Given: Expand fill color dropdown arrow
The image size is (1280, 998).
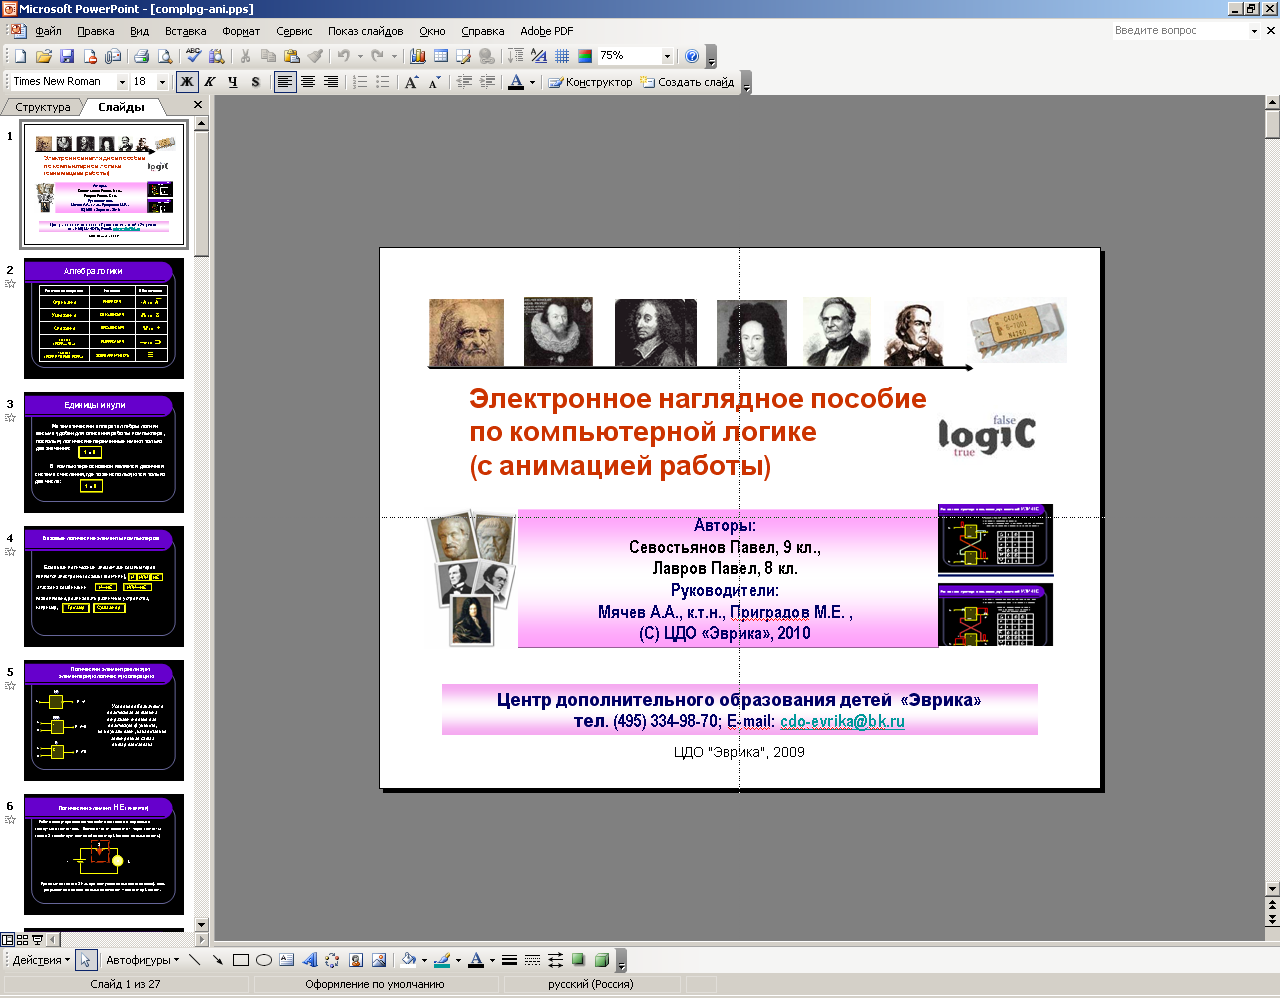Looking at the screenshot, I should tap(424, 960).
